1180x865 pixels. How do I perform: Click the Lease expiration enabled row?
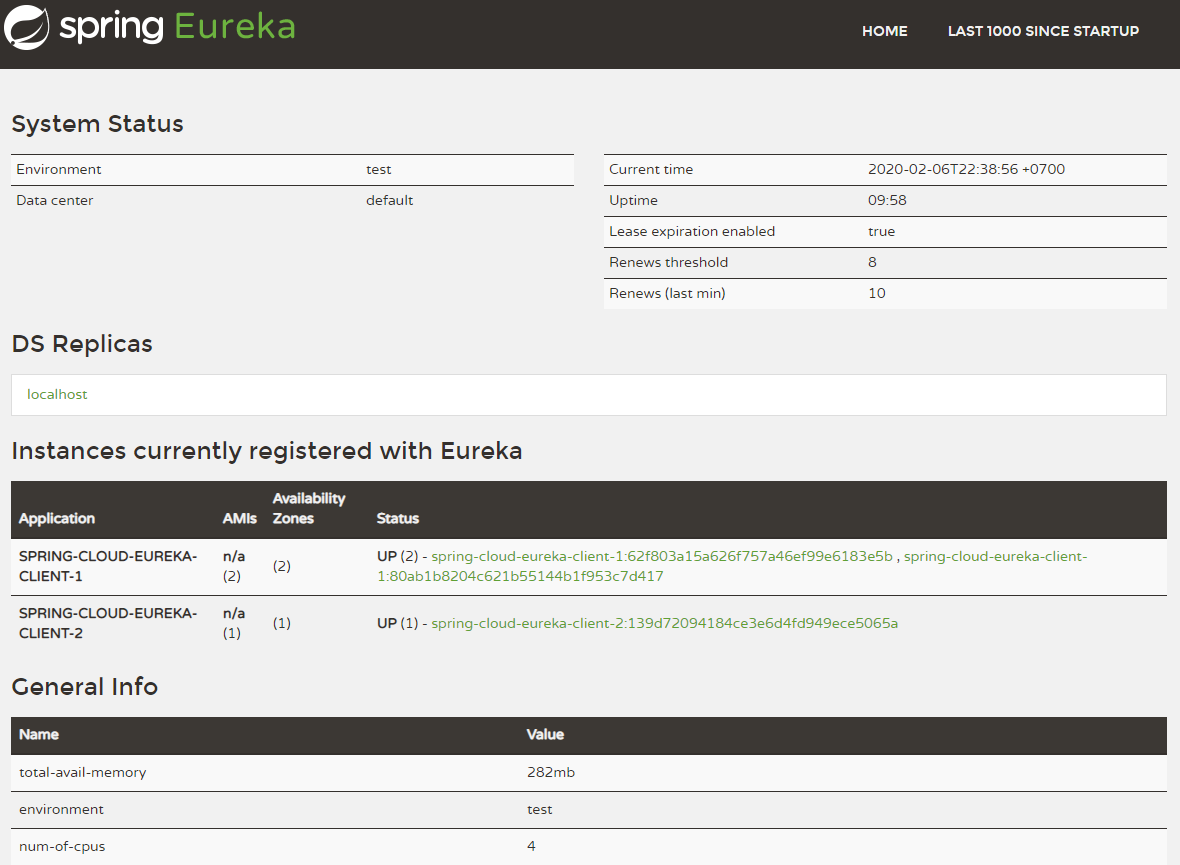pyautogui.click(x=692, y=231)
